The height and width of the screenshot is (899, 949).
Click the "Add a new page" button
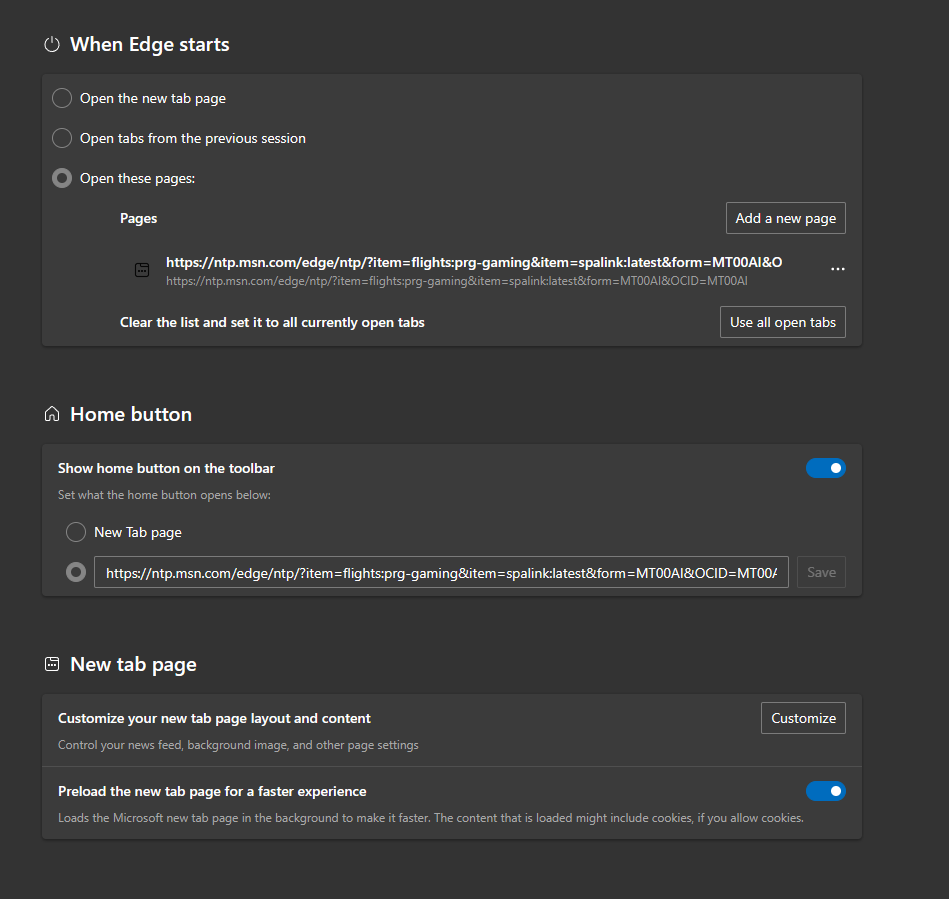786,218
